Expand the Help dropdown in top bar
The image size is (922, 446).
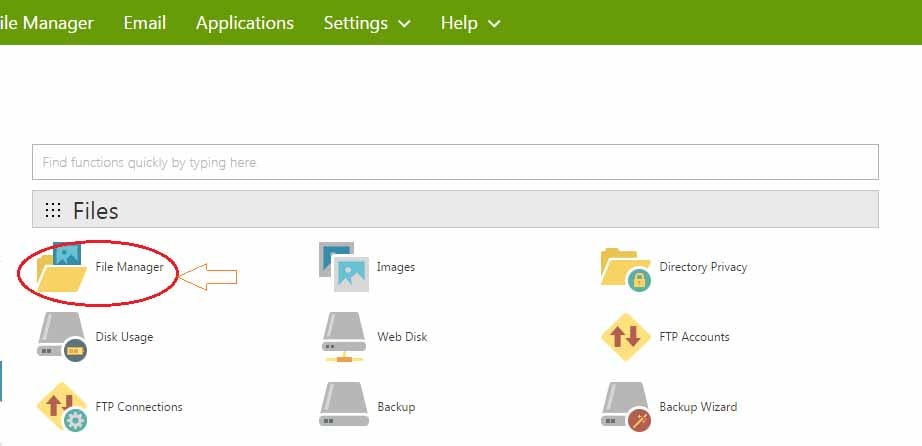tap(470, 22)
